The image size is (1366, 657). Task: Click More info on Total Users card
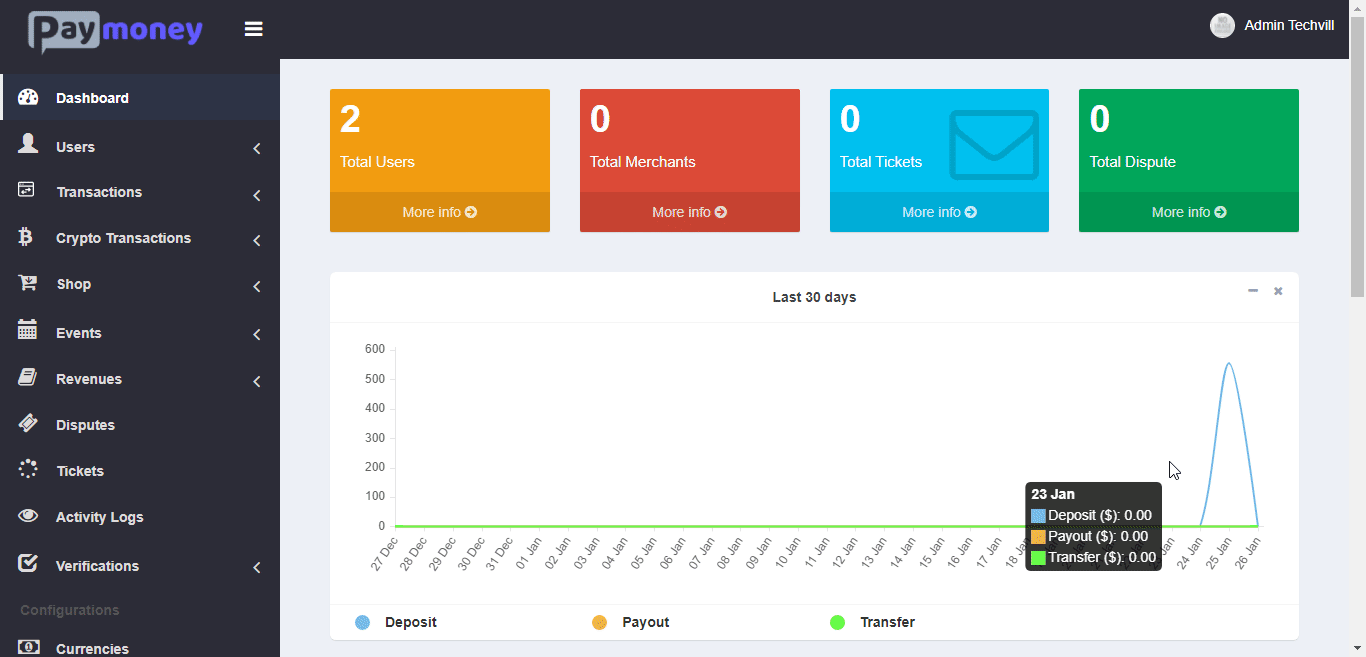(x=440, y=212)
